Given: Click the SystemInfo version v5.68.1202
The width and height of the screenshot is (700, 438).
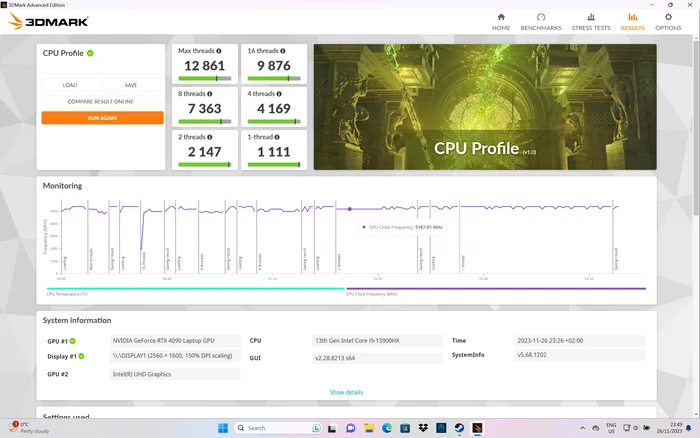Looking at the screenshot, I should point(579,355).
